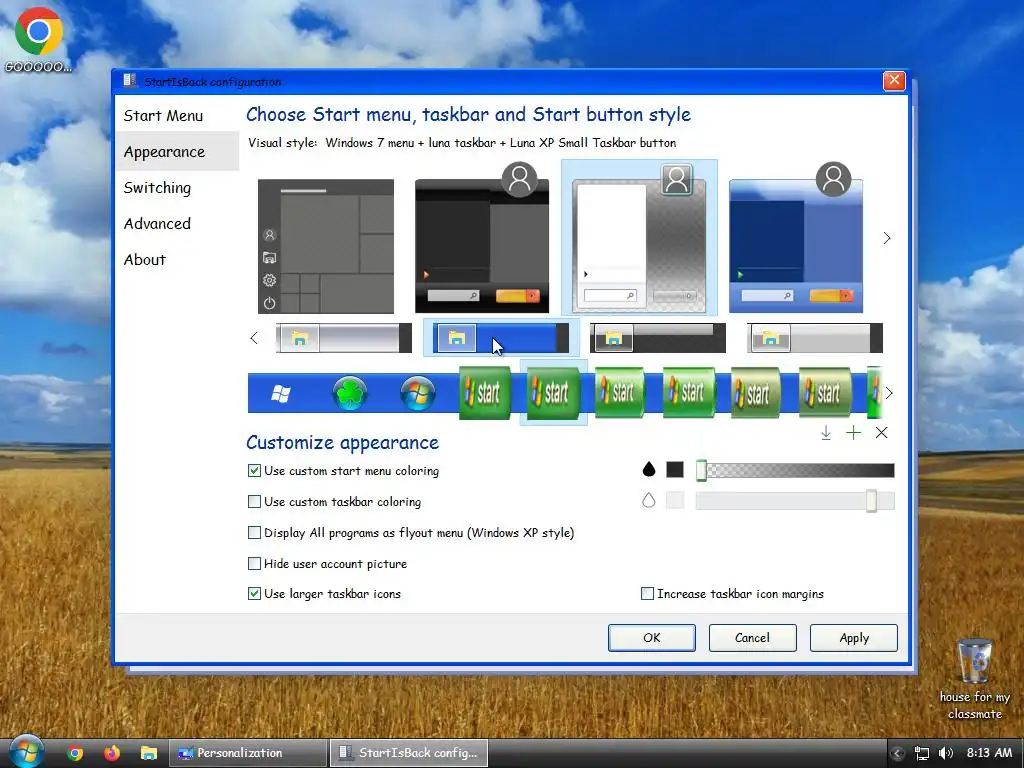This screenshot has width=1024, height=768.
Task: Choose the blue luna taskbar style preview
Action: pos(501,338)
